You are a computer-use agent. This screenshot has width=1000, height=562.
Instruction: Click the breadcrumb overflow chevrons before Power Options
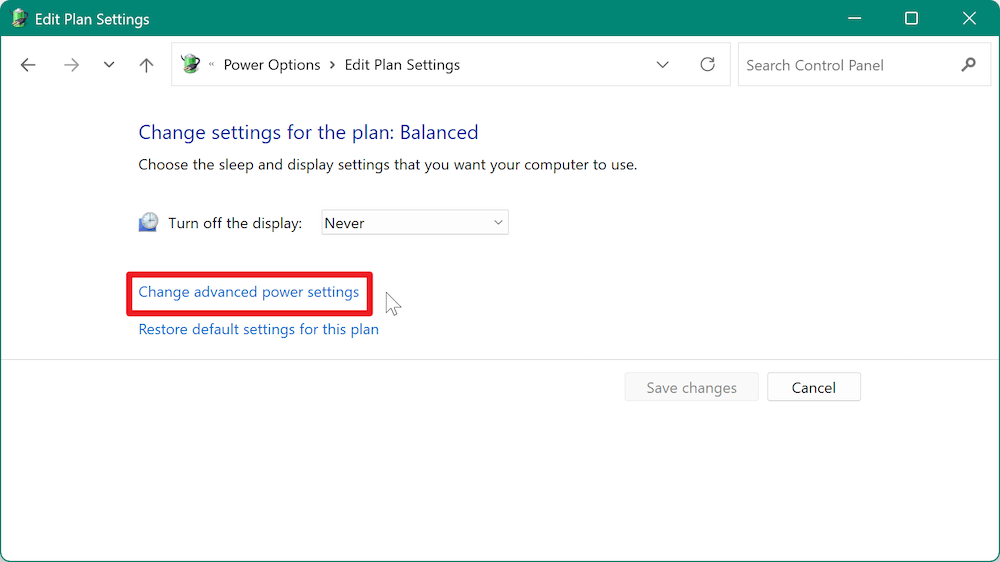click(x=211, y=65)
